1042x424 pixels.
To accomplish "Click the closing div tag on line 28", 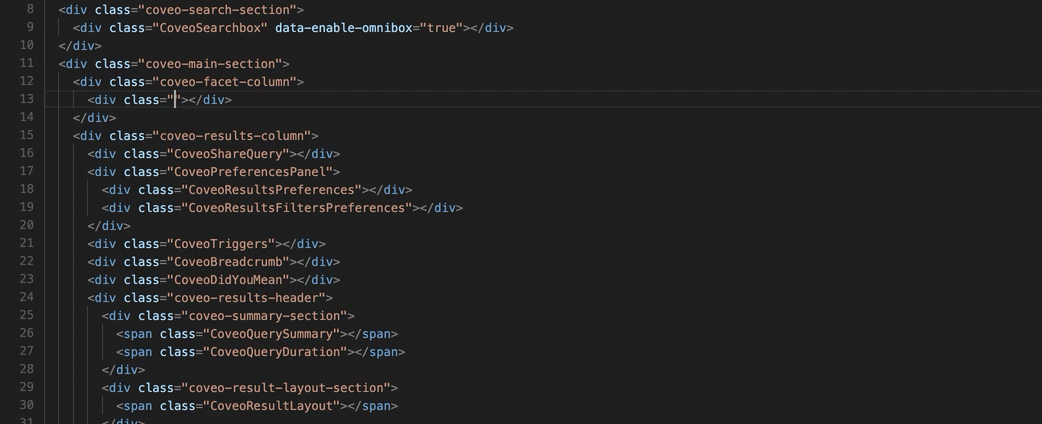I will point(123,369).
